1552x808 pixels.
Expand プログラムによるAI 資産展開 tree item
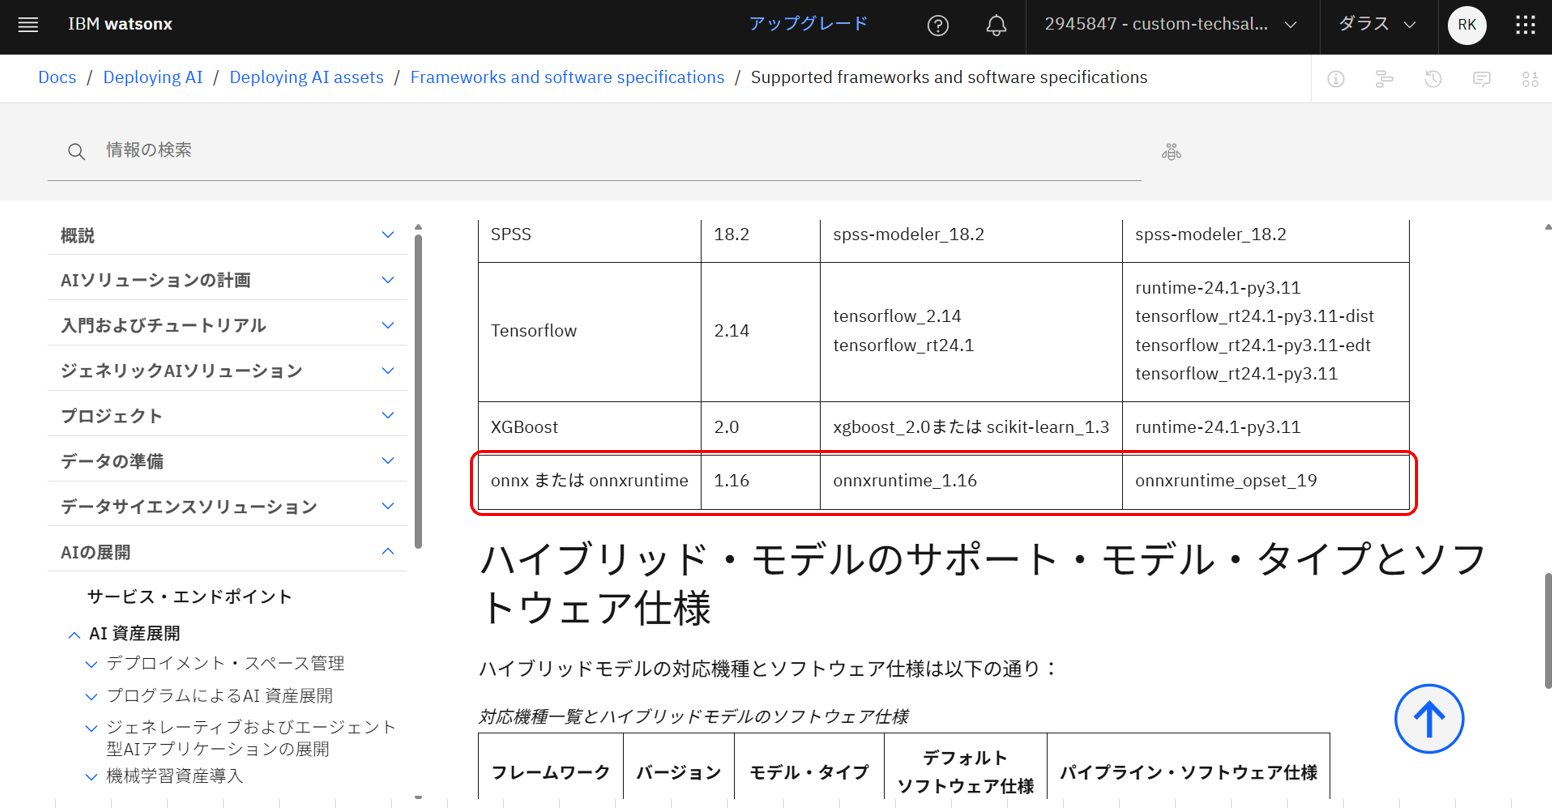tap(91, 697)
